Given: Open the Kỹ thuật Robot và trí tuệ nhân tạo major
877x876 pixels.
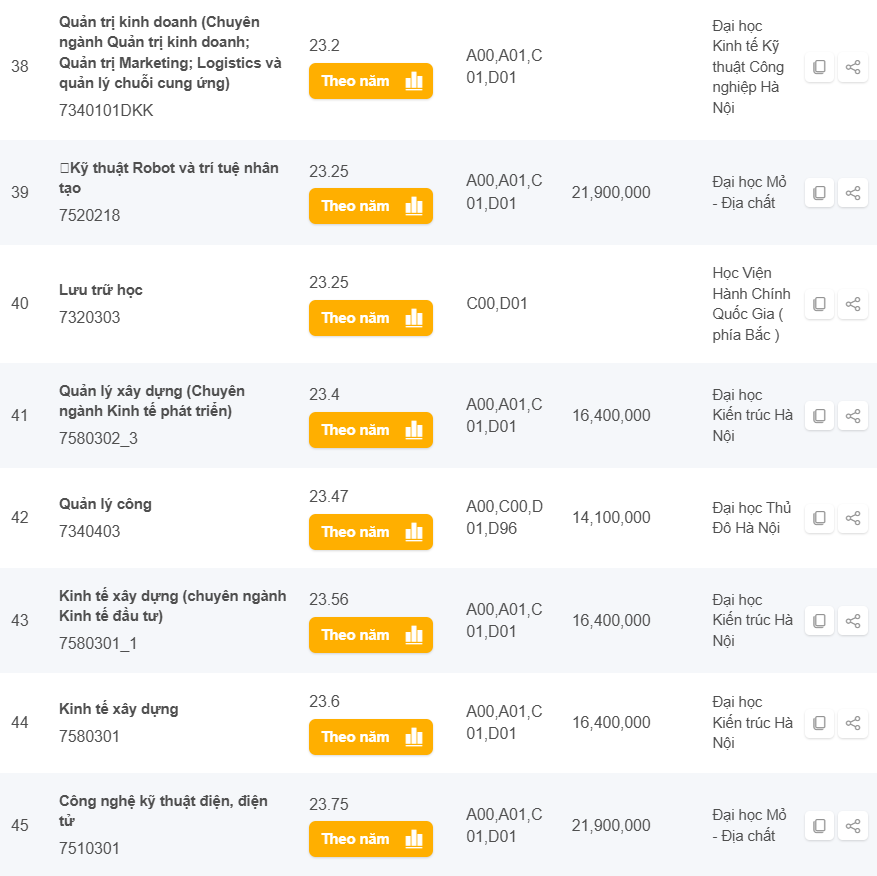Looking at the screenshot, I should click(x=169, y=178).
